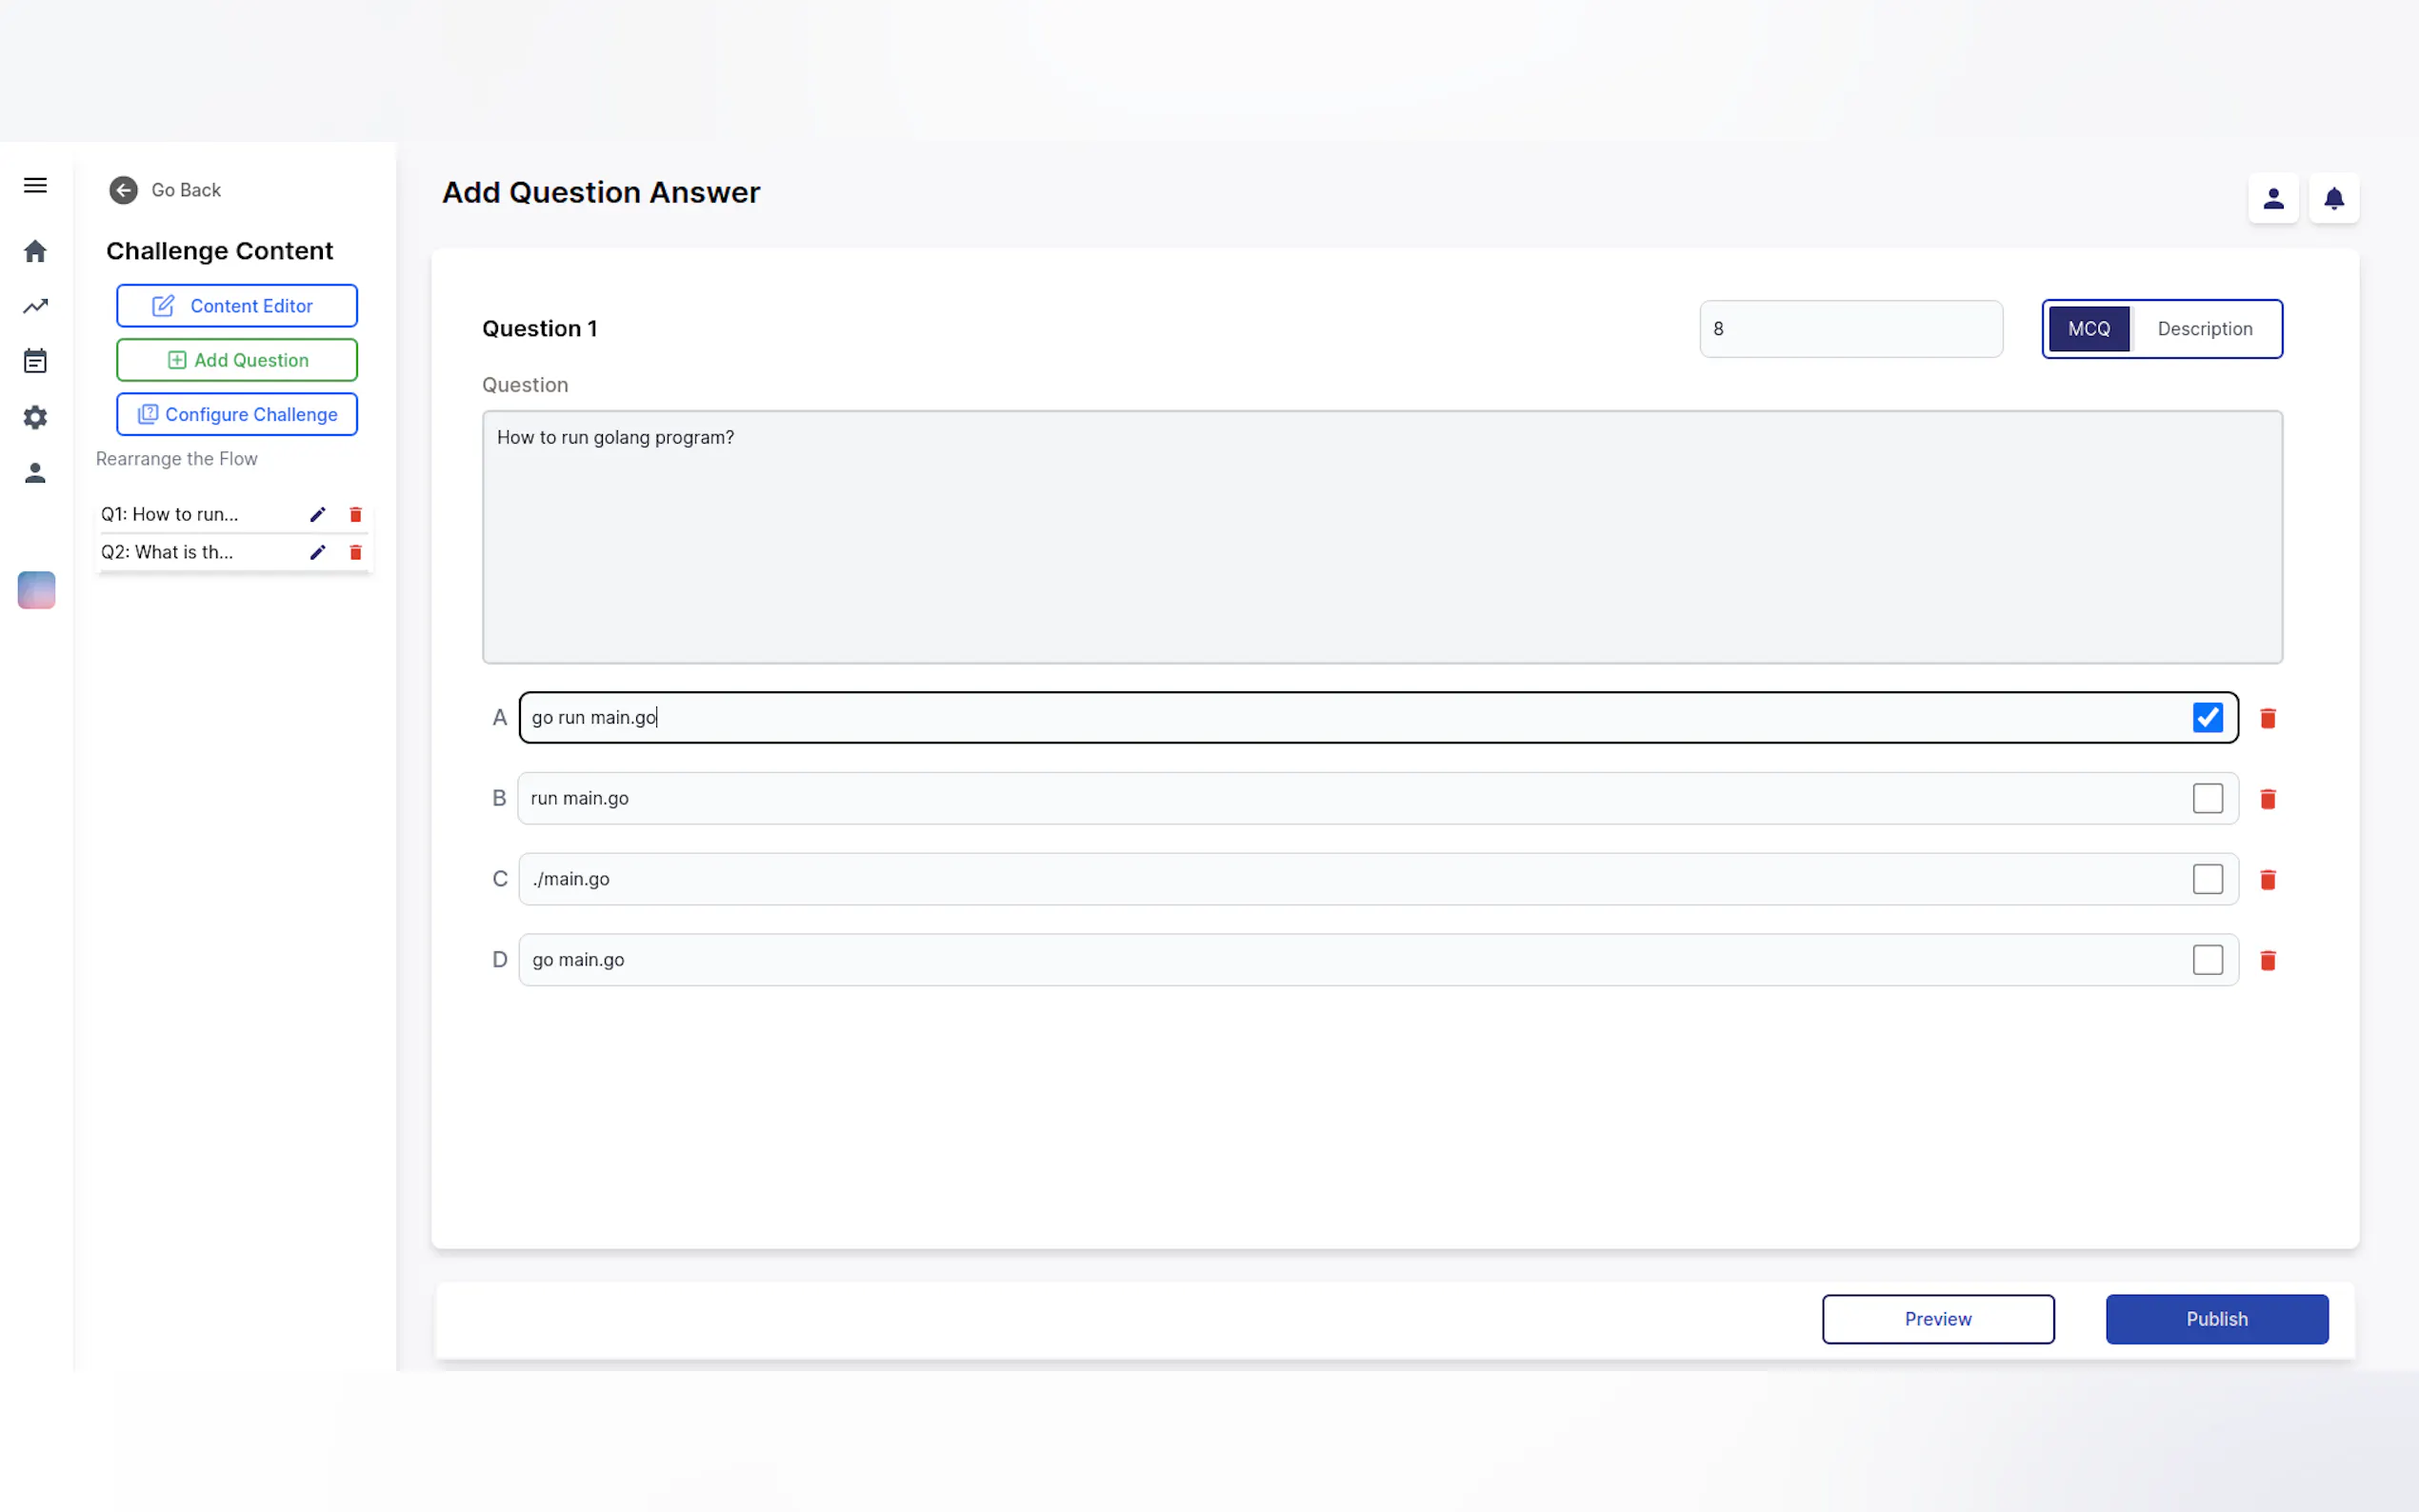The width and height of the screenshot is (2419, 1512).
Task: Open the analytics trend icon
Action: tap(35, 306)
